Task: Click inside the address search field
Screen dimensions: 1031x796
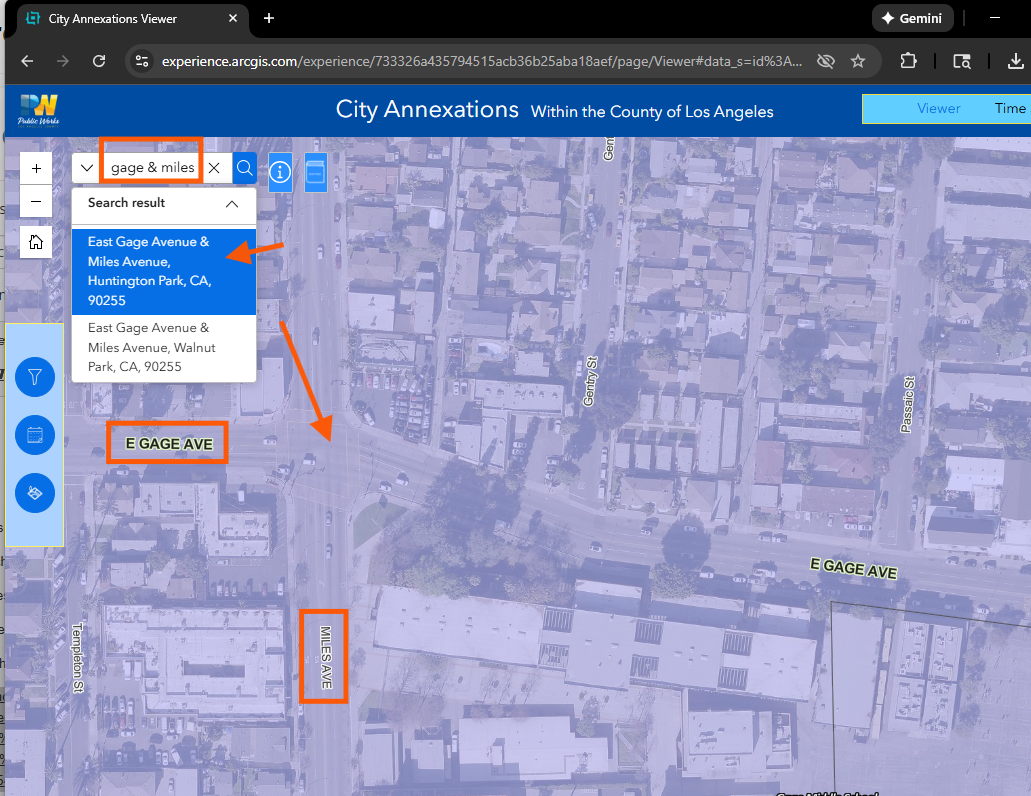Action: click(x=152, y=168)
